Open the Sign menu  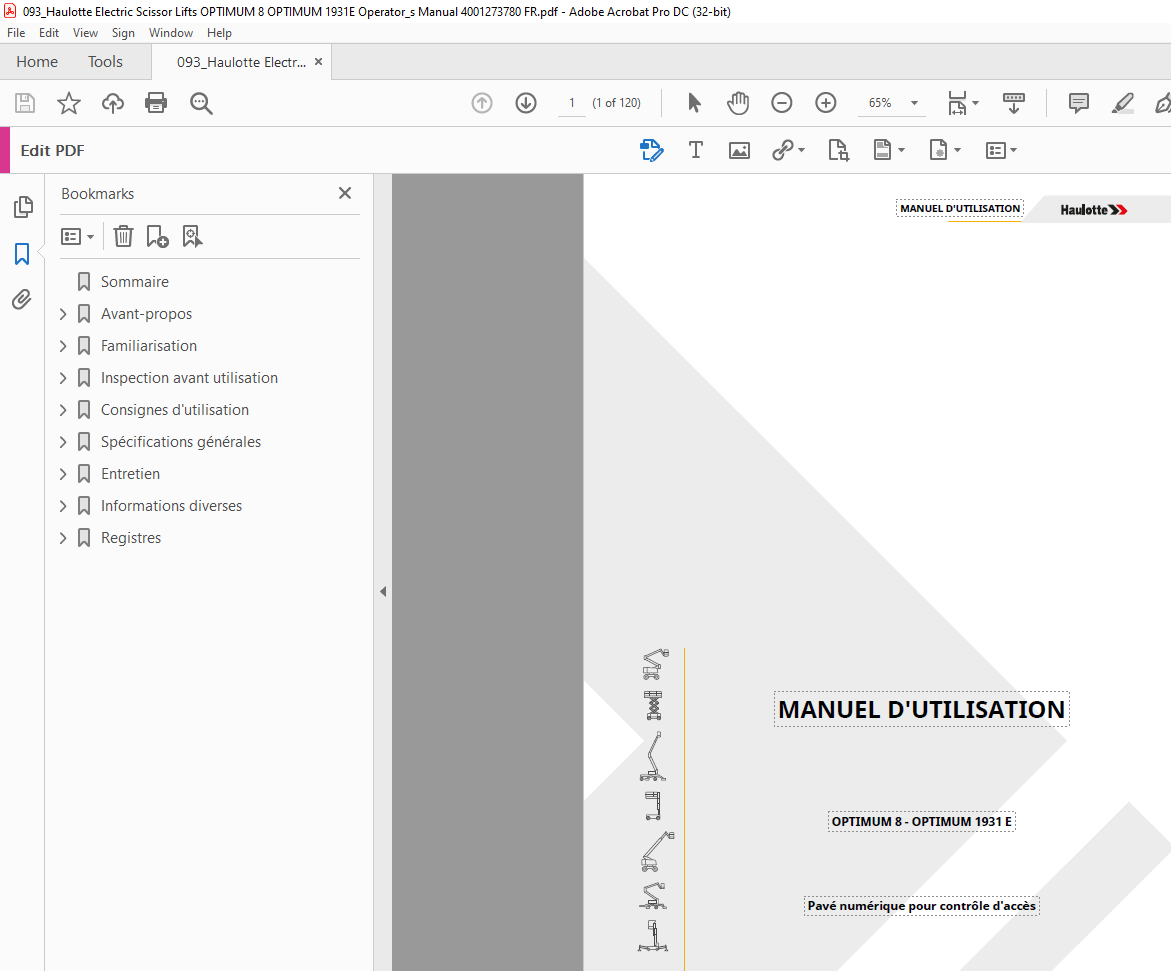123,33
